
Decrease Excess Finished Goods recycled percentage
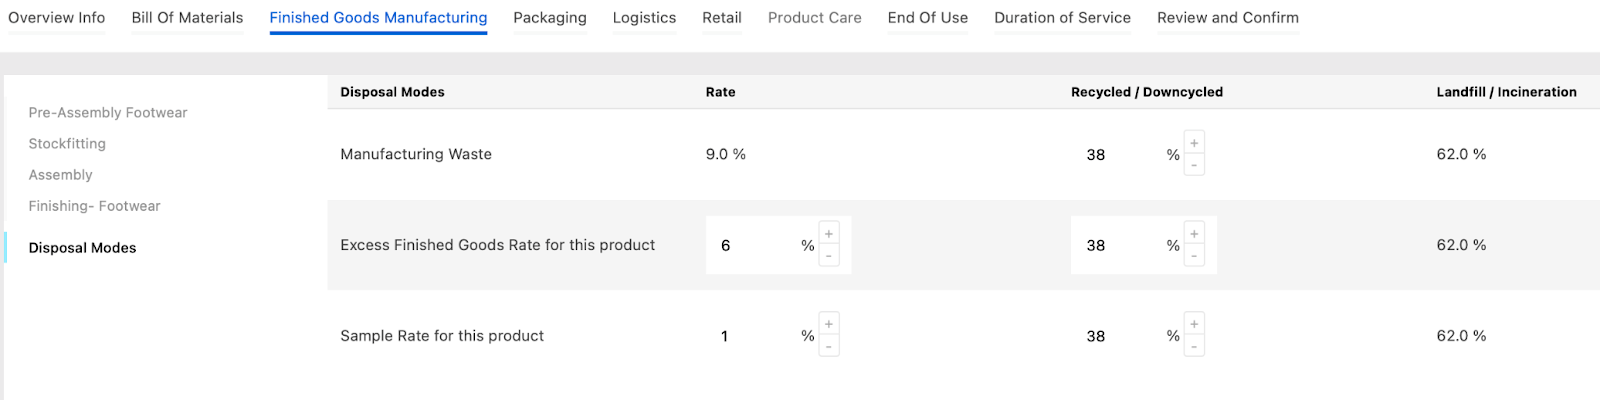1194,256
